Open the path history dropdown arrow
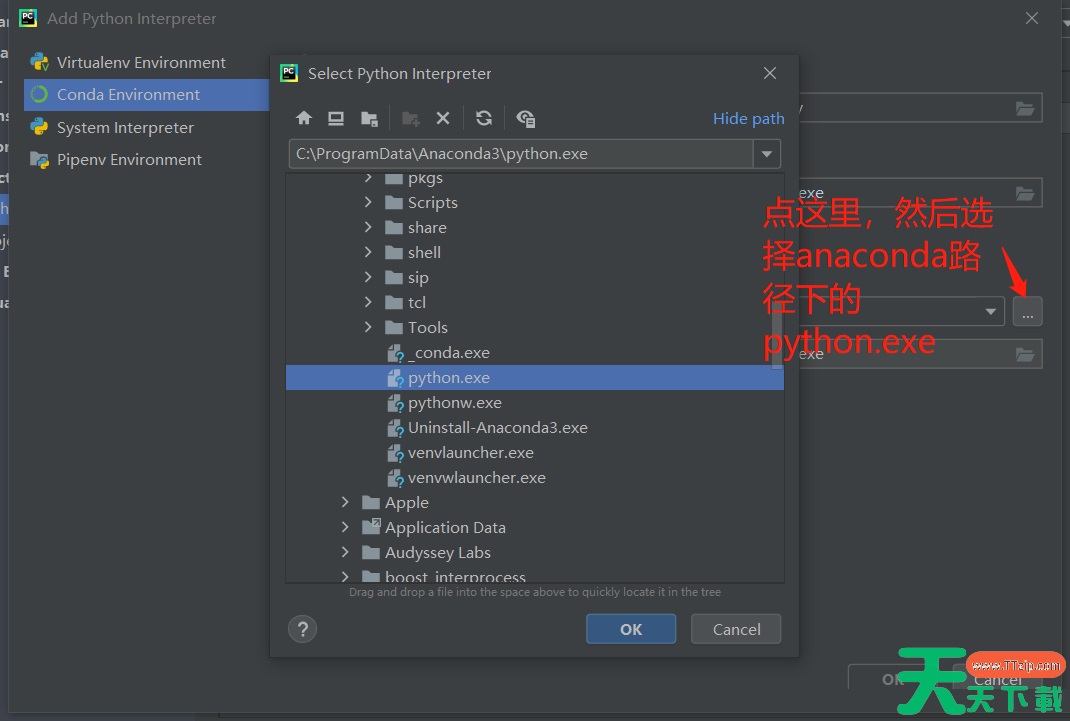The image size is (1070, 721). 767,154
